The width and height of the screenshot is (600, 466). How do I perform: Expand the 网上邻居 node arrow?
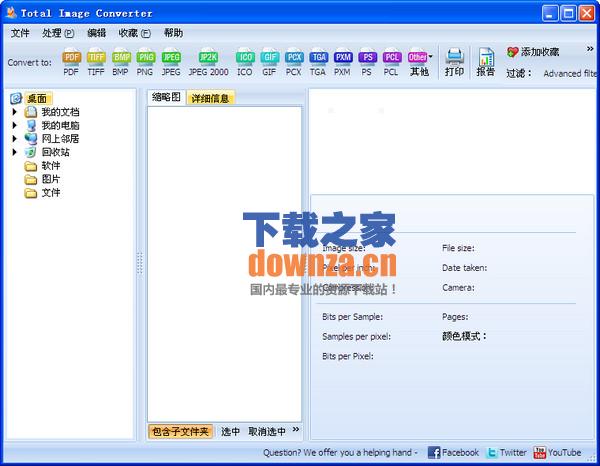pos(15,139)
